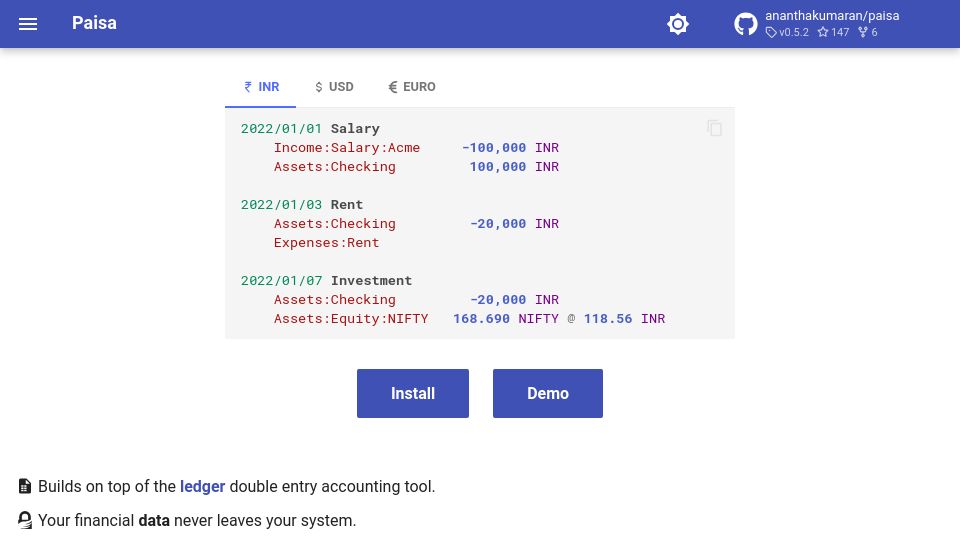
Task: Open the ananthakumaran/paisa repository link
Action: coord(832,16)
